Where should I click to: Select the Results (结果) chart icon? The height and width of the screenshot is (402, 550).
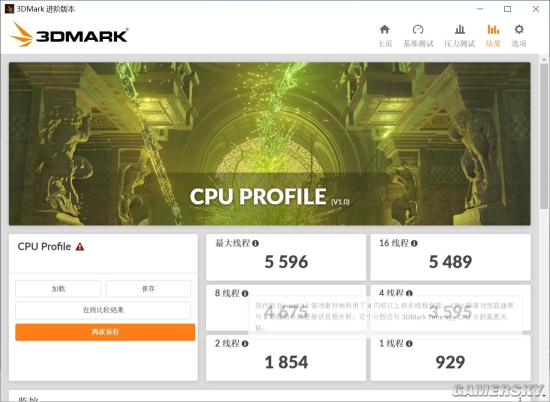[493, 29]
